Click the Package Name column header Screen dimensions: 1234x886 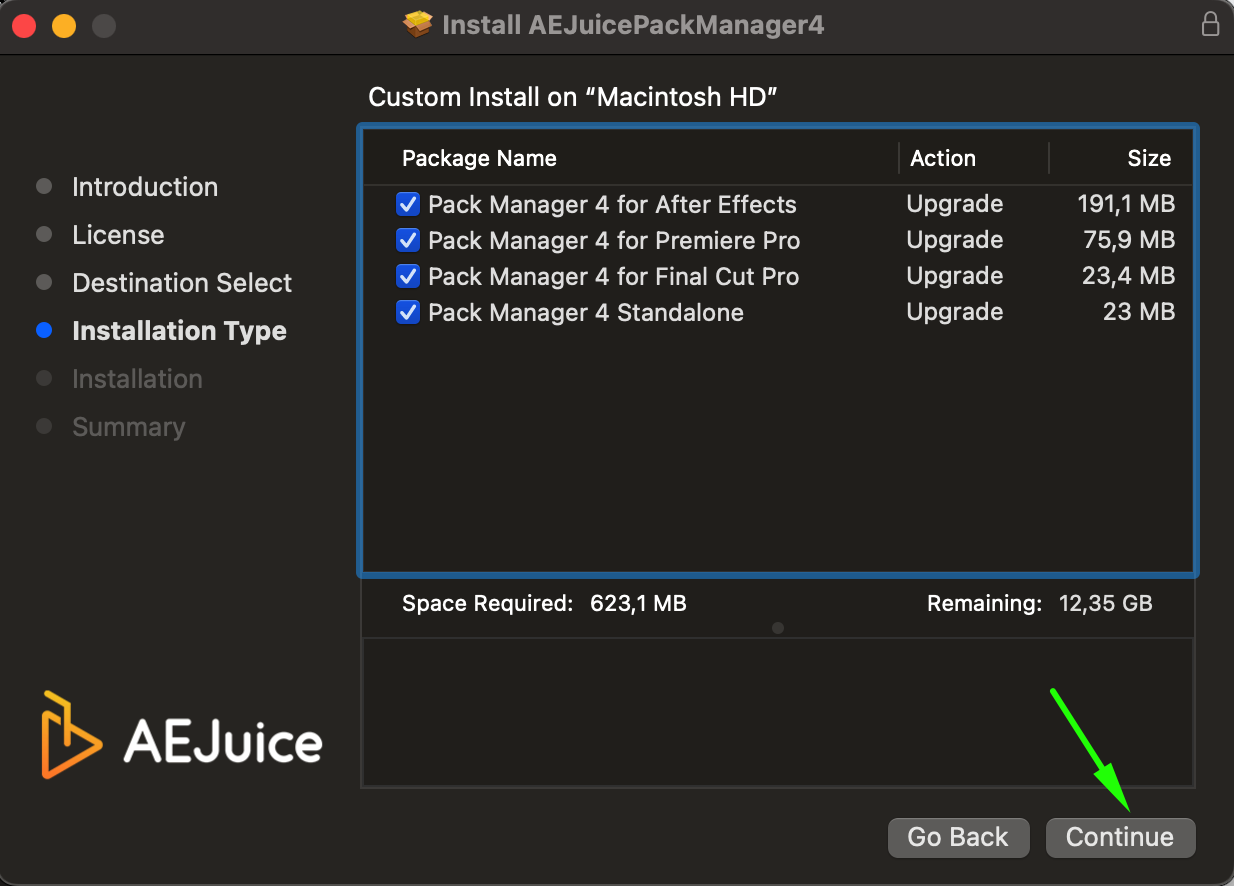point(479,159)
